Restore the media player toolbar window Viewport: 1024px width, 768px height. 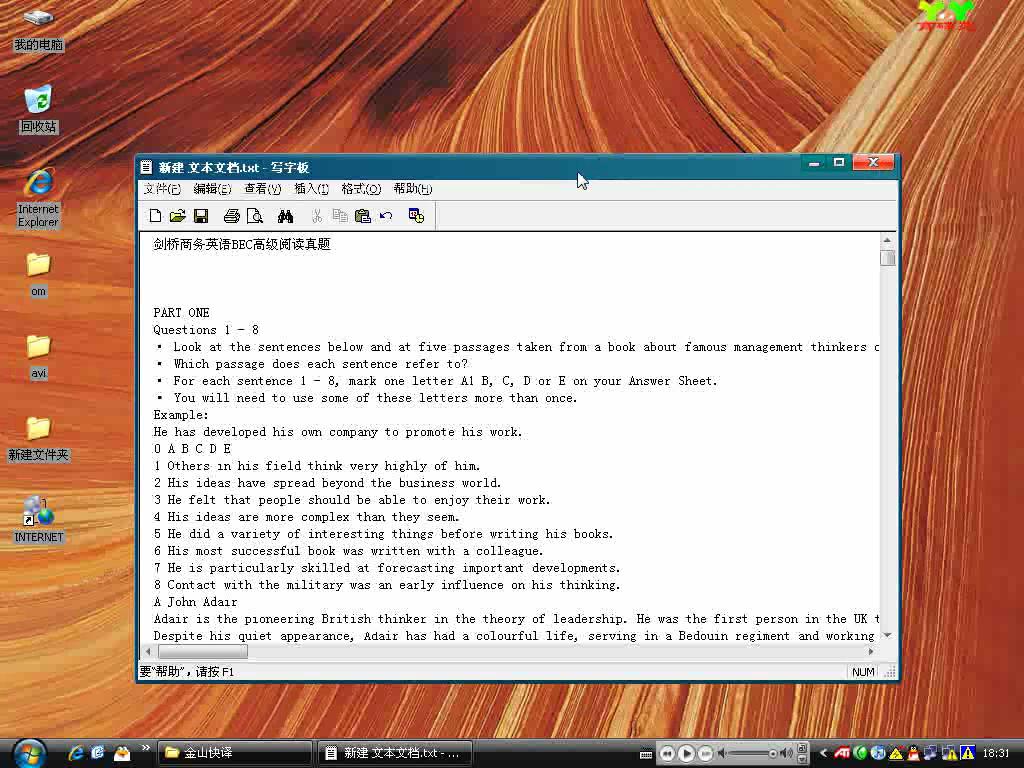[803, 748]
